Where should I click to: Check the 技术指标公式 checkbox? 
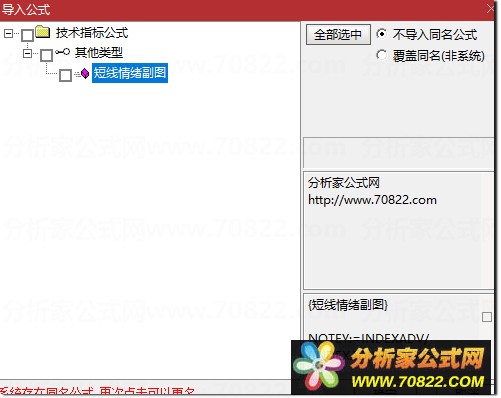pyautogui.click(x=28, y=35)
